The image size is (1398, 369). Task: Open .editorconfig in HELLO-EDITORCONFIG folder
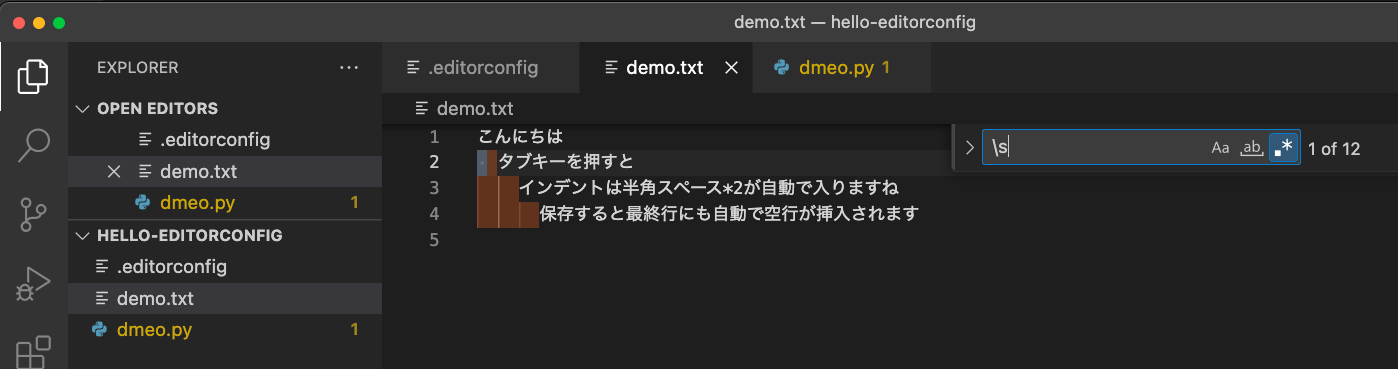pyautogui.click(x=225, y=267)
